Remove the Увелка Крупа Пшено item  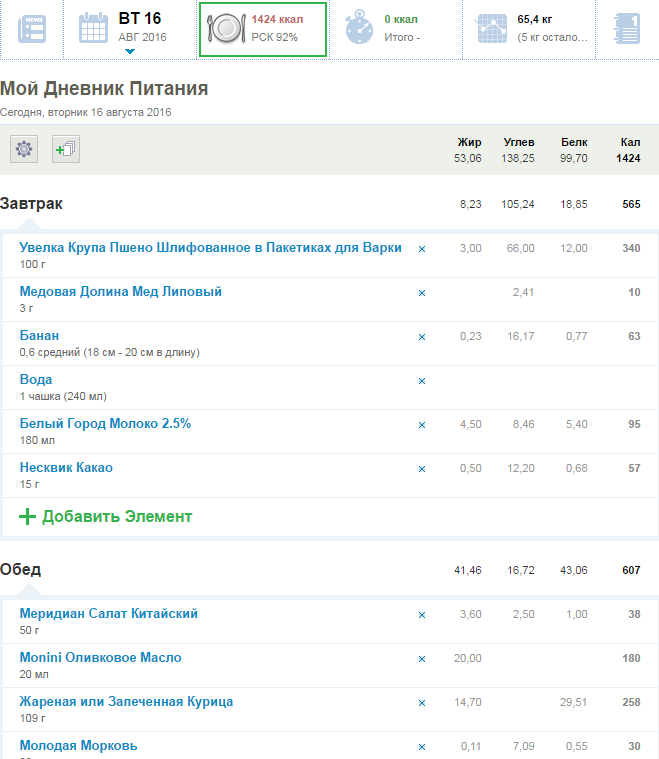[421, 248]
